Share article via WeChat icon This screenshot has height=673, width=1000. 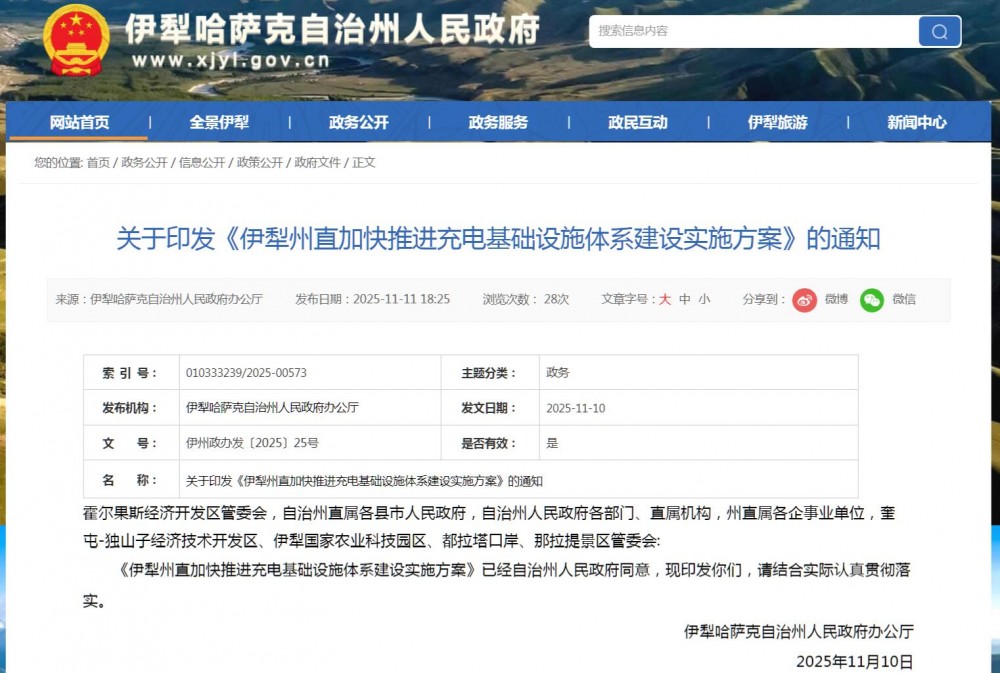872,299
